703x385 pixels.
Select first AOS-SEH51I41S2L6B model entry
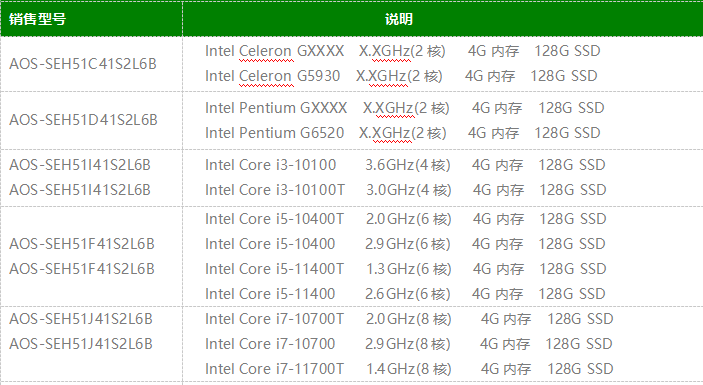click(80, 165)
